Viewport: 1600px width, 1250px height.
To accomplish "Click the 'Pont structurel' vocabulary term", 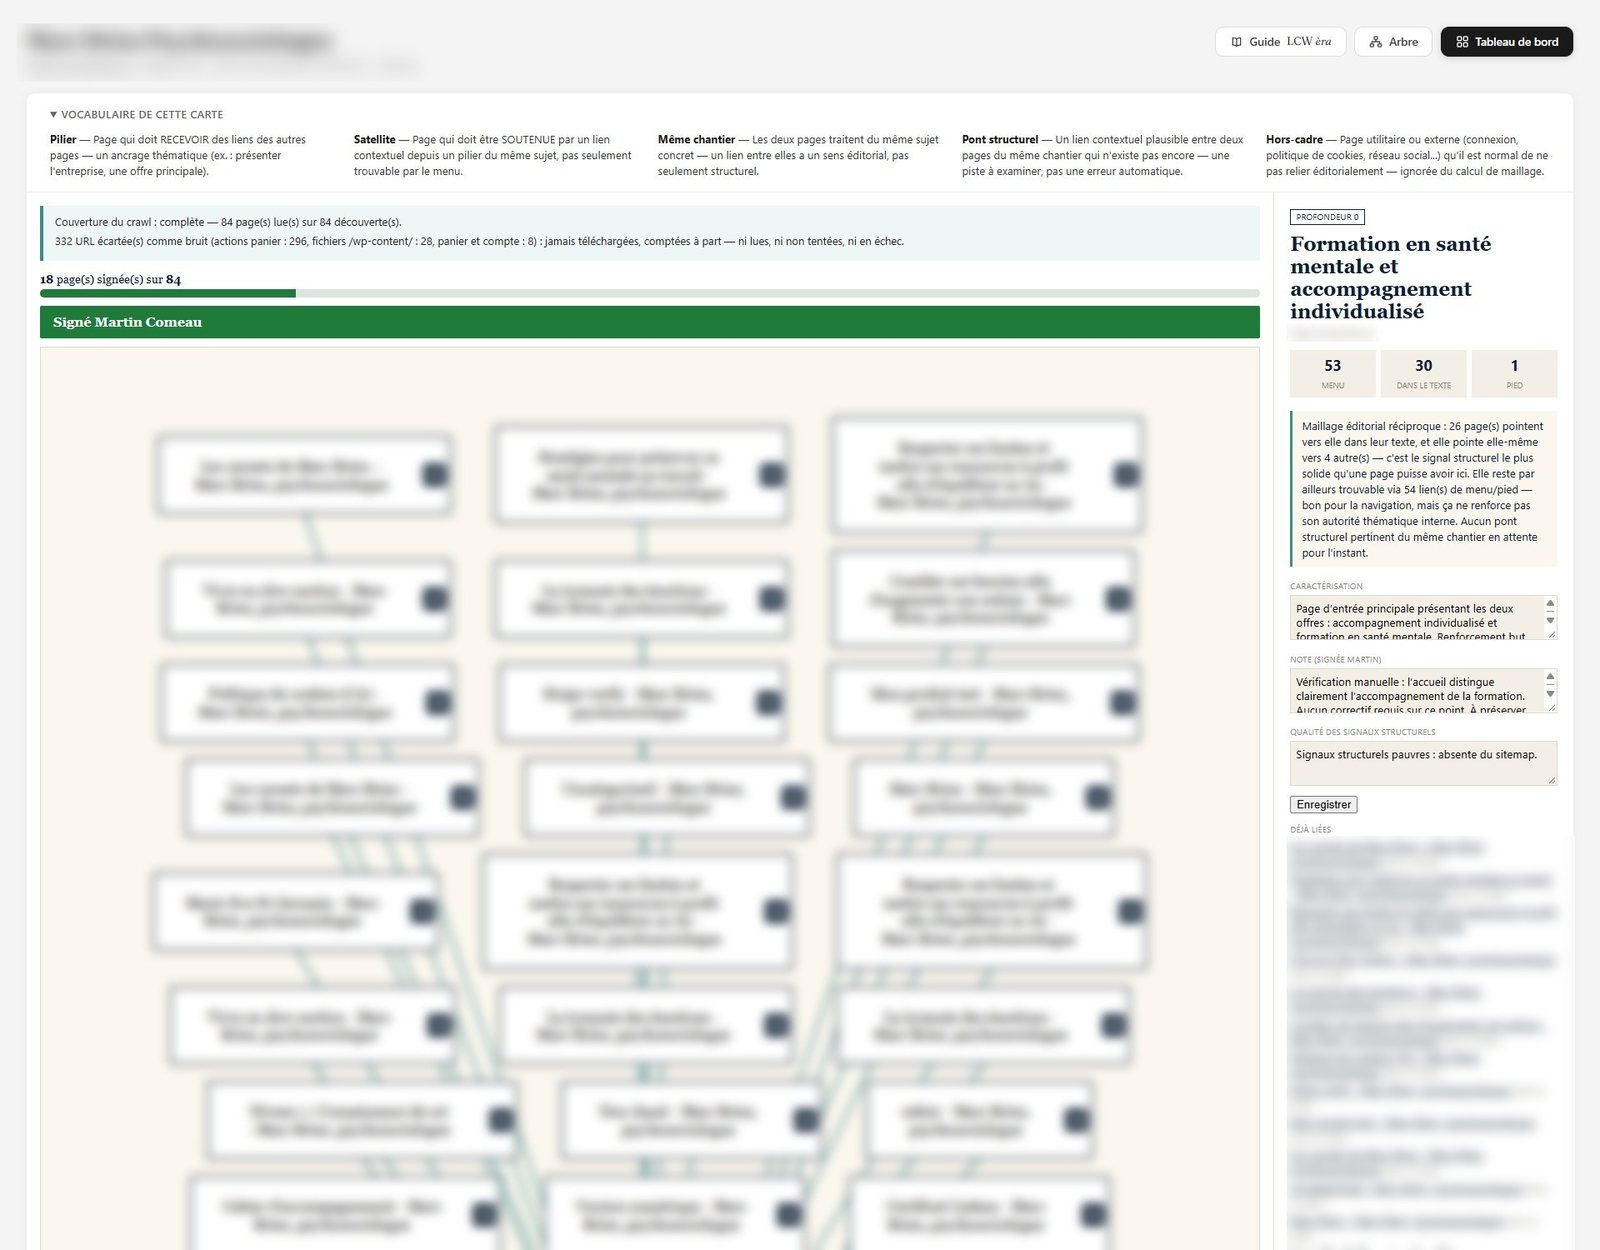I will click(1000, 140).
